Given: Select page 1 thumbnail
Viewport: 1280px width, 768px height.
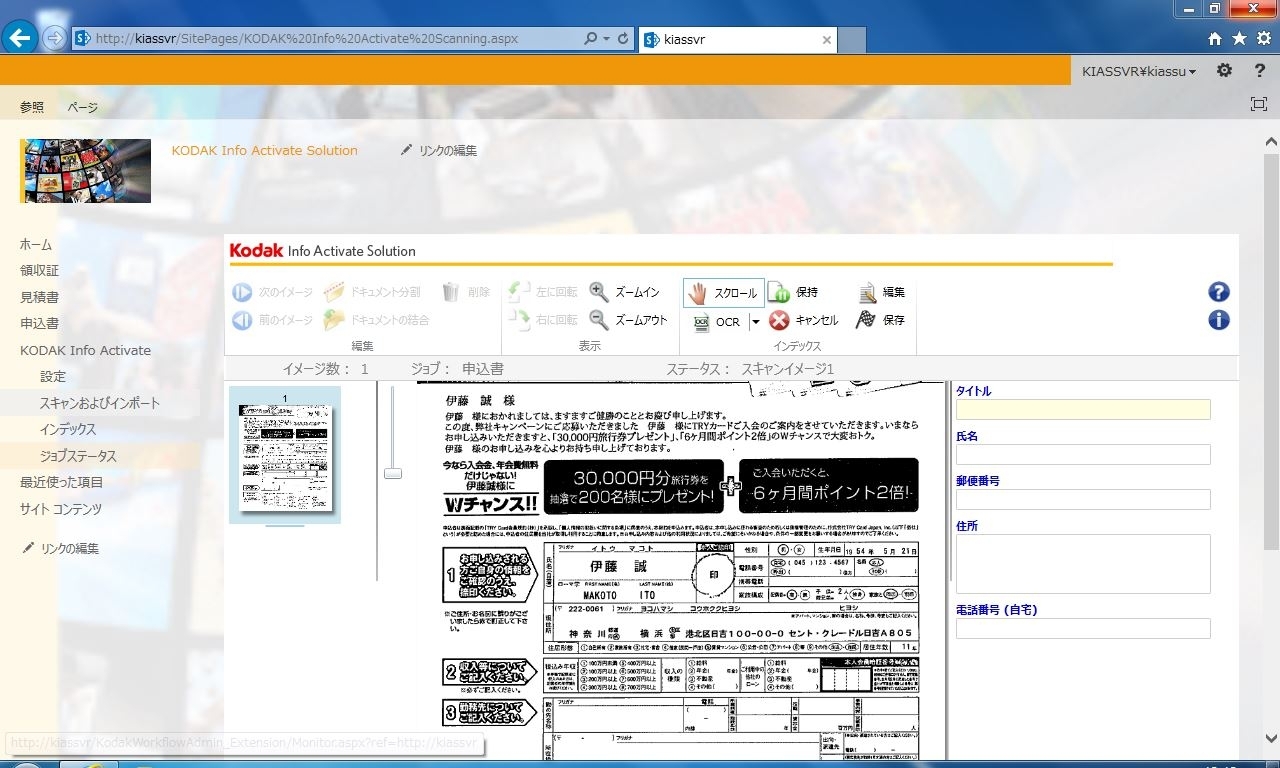Looking at the screenshot, I should coord(284,455).
